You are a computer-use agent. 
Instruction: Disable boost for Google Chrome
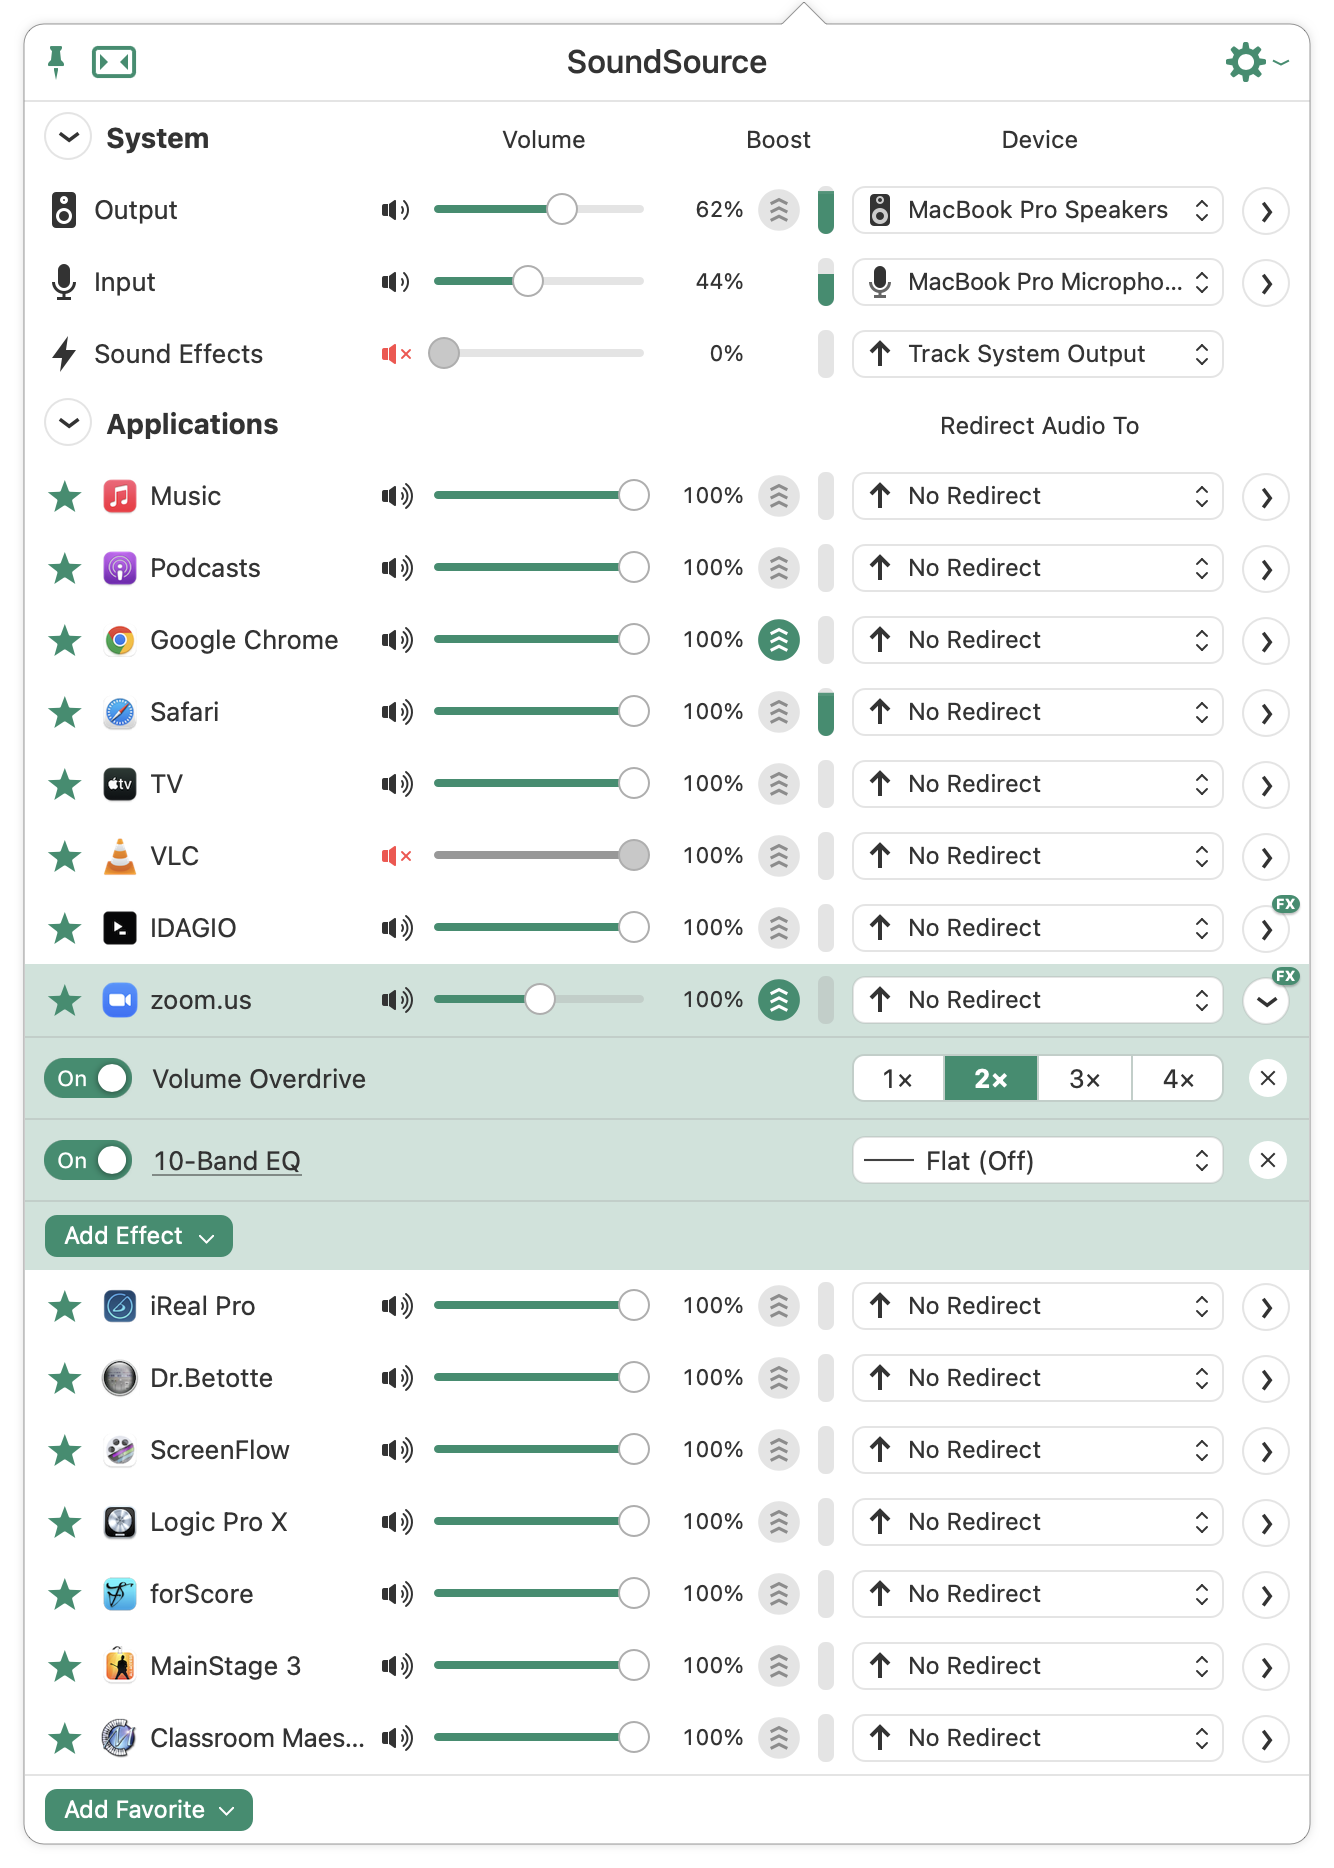click(x=779, y=640)
